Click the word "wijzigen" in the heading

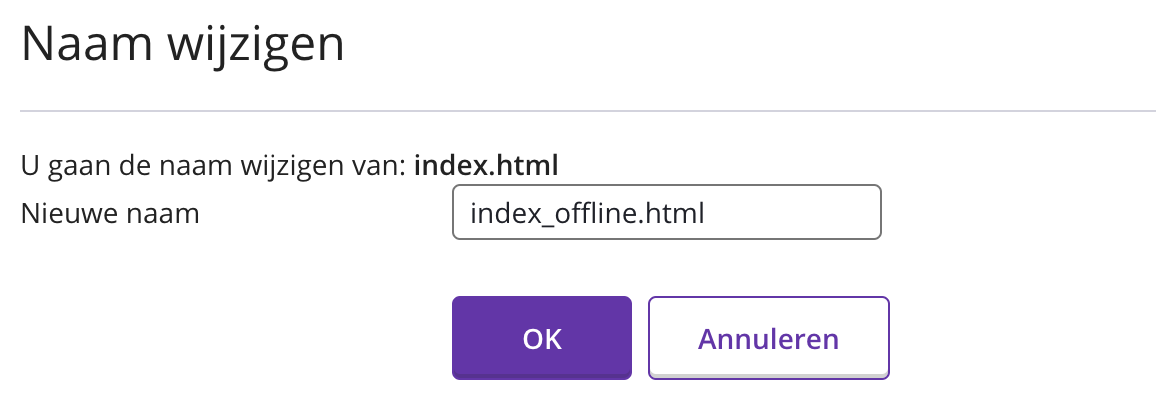pyautogui.click(x=263, y=45)
